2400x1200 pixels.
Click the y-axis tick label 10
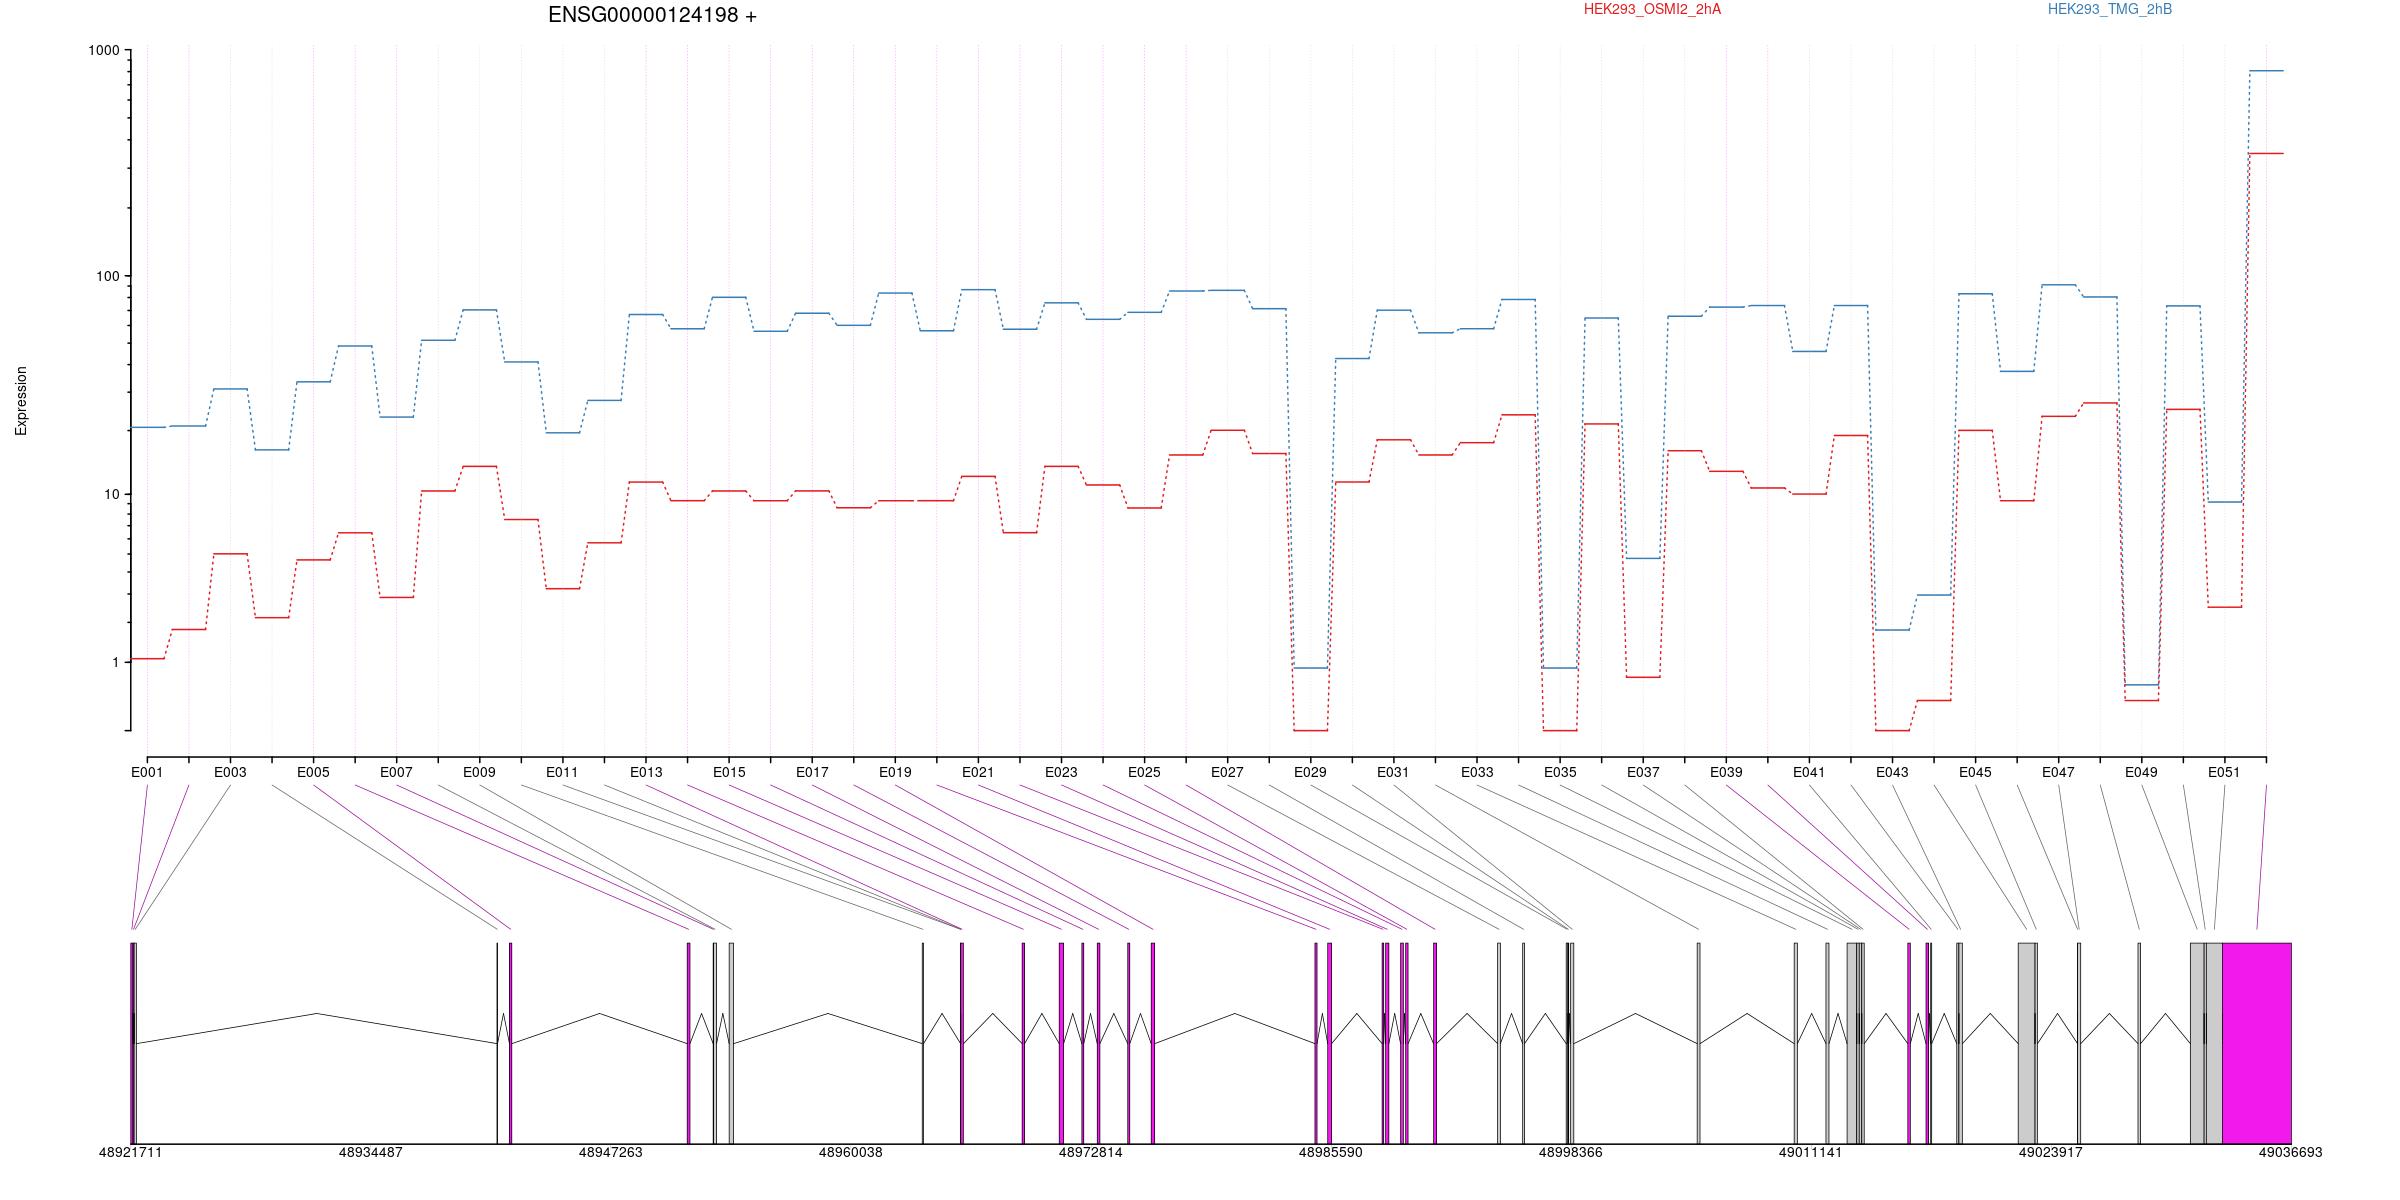point(111,495)
